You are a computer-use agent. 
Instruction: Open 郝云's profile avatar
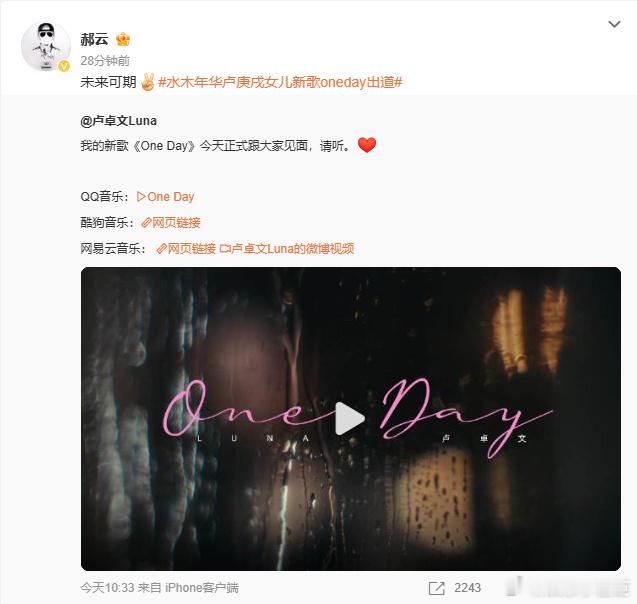(x=46, y=47)
